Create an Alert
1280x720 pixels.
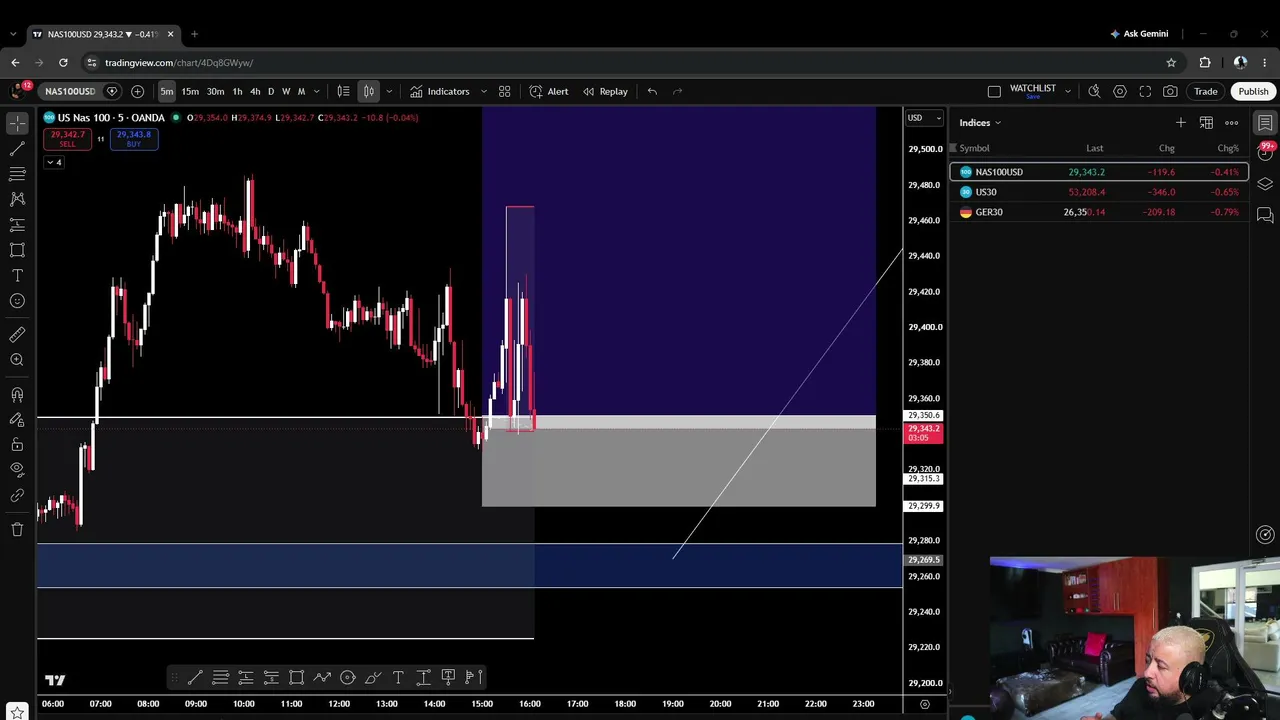pyautogui.click(x=549, y=91)
